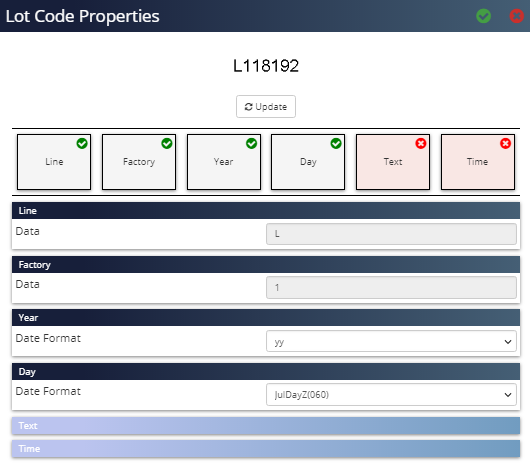
Task: Toggle the Time component tile
Action: coord(478,162)
